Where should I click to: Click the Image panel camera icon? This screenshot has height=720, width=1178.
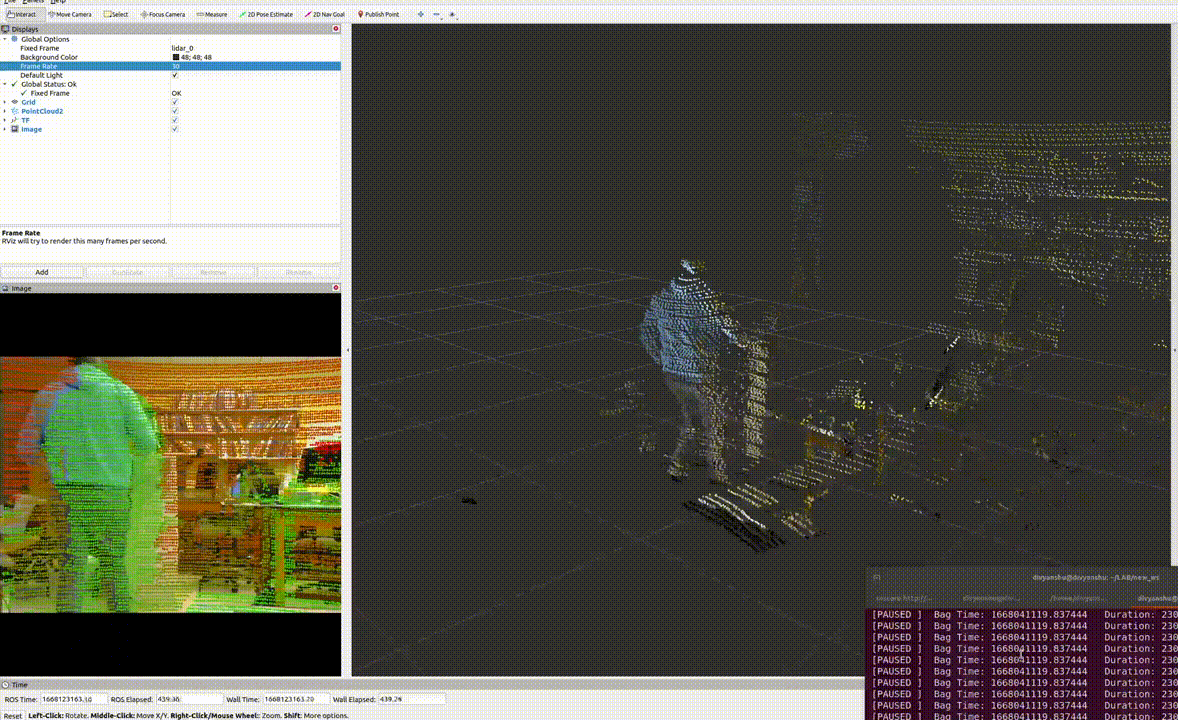click(5, 288)
